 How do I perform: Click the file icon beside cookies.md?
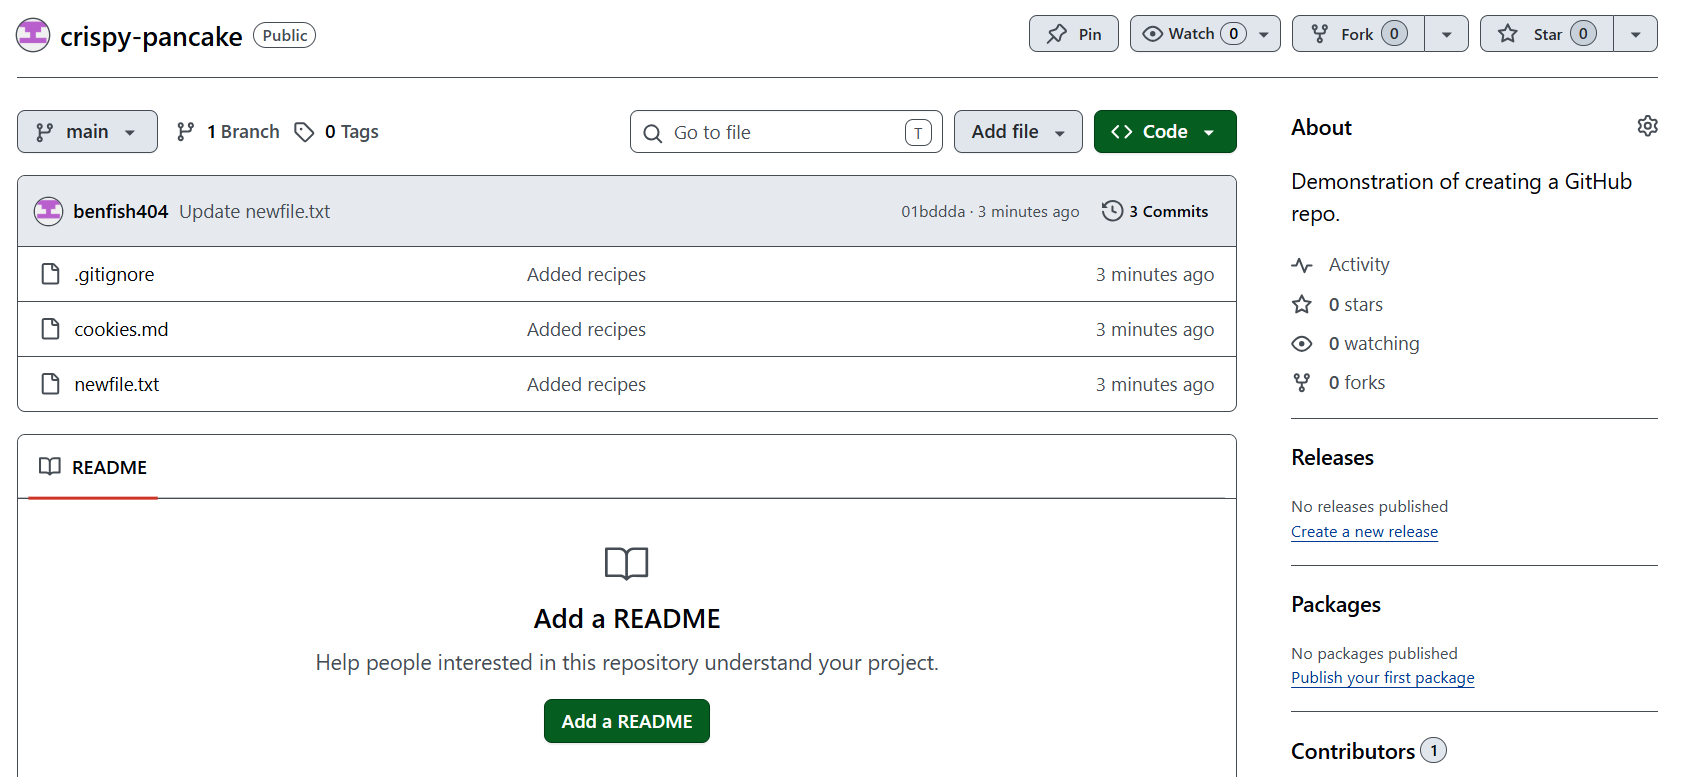point(50,329)
